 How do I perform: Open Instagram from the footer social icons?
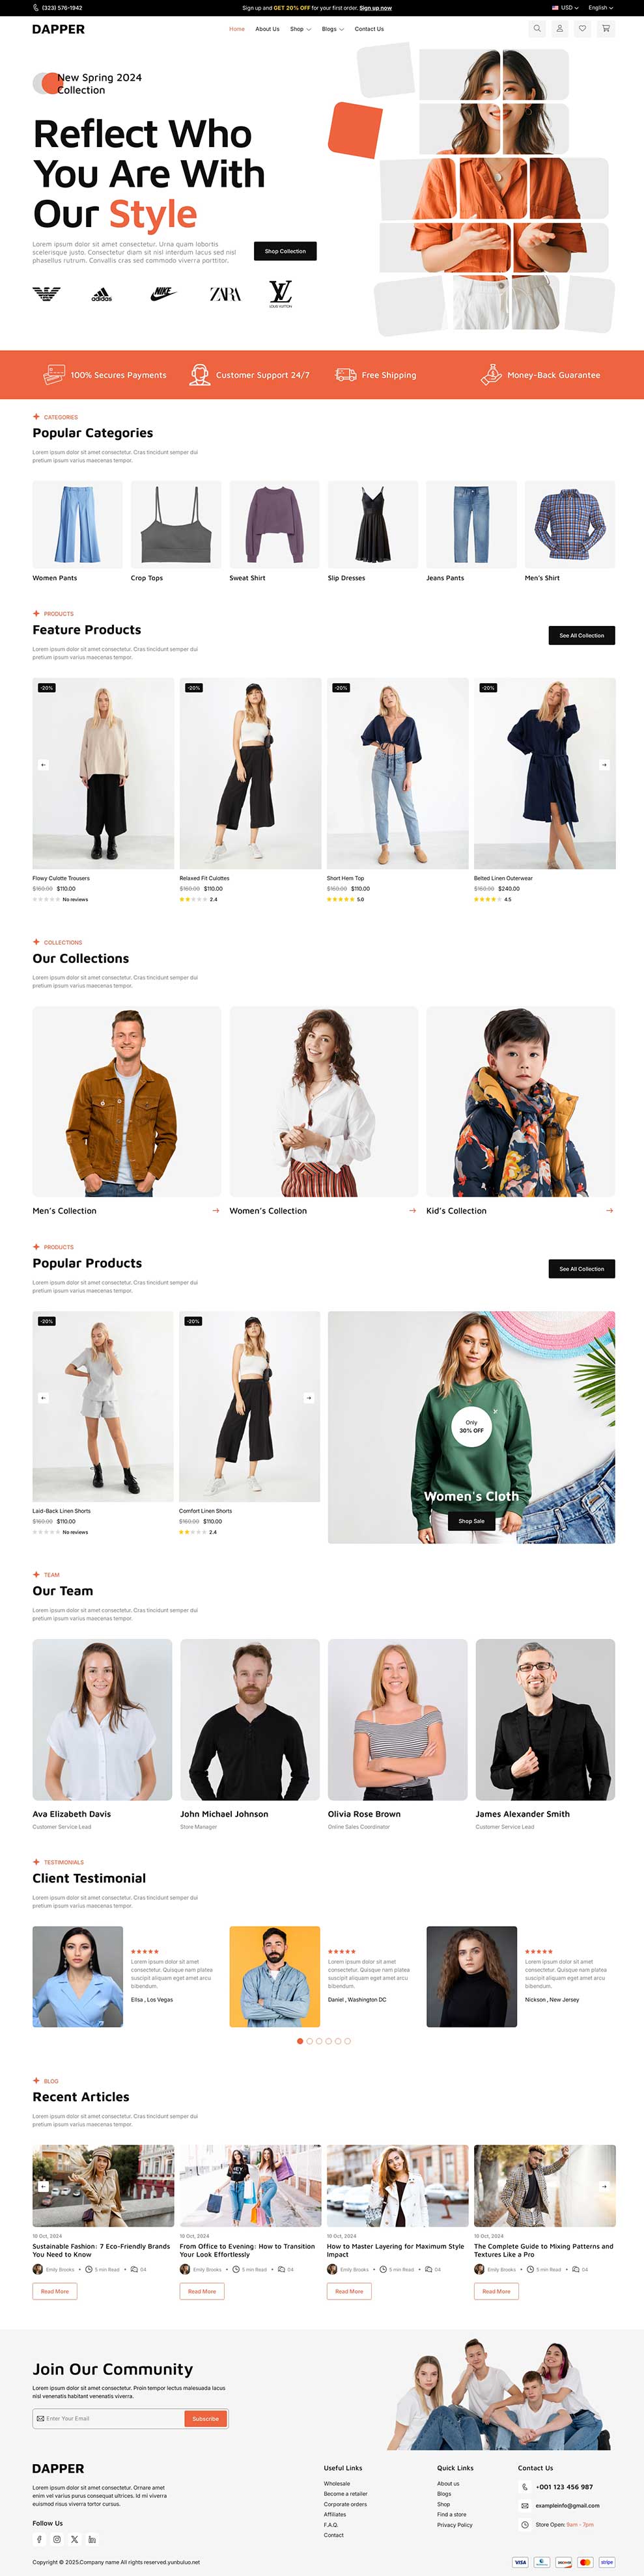(57, 2538)
